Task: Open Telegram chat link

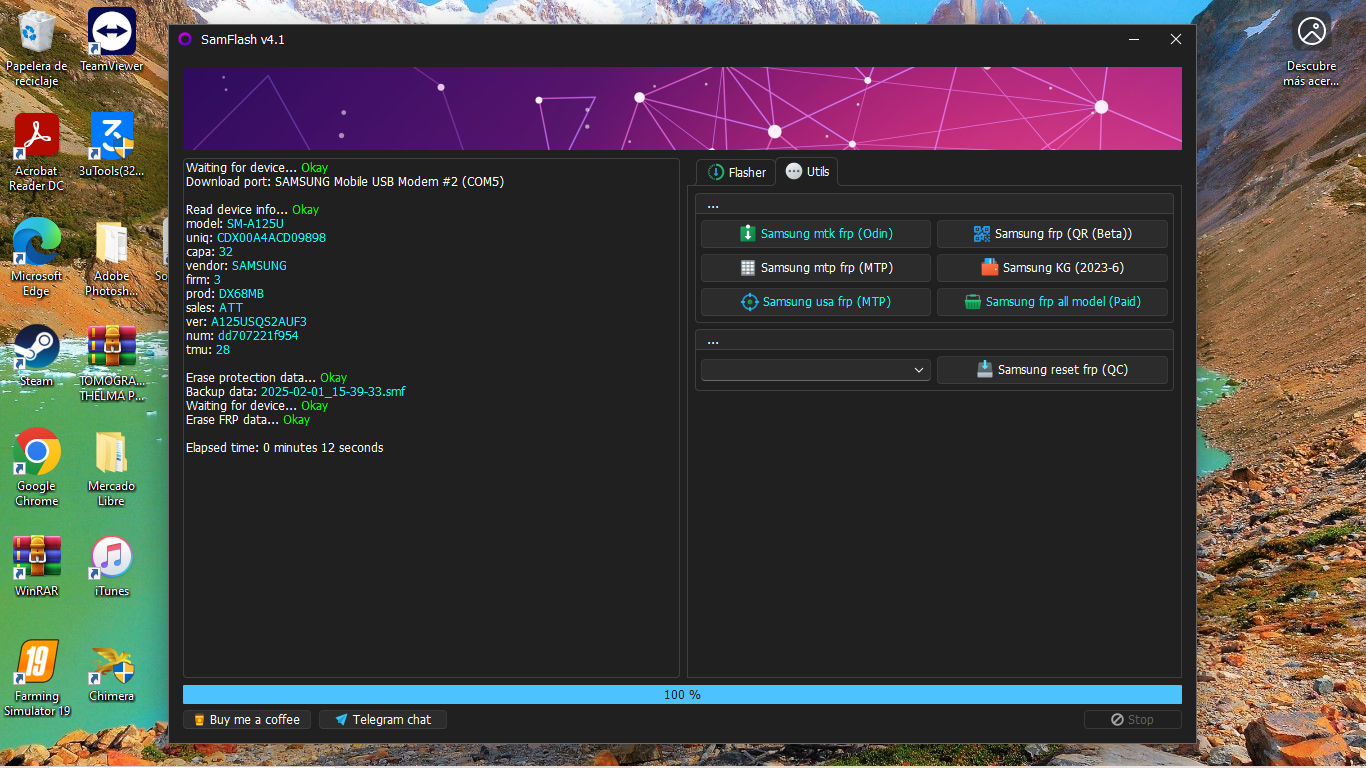Action: [x=382, y=720]
